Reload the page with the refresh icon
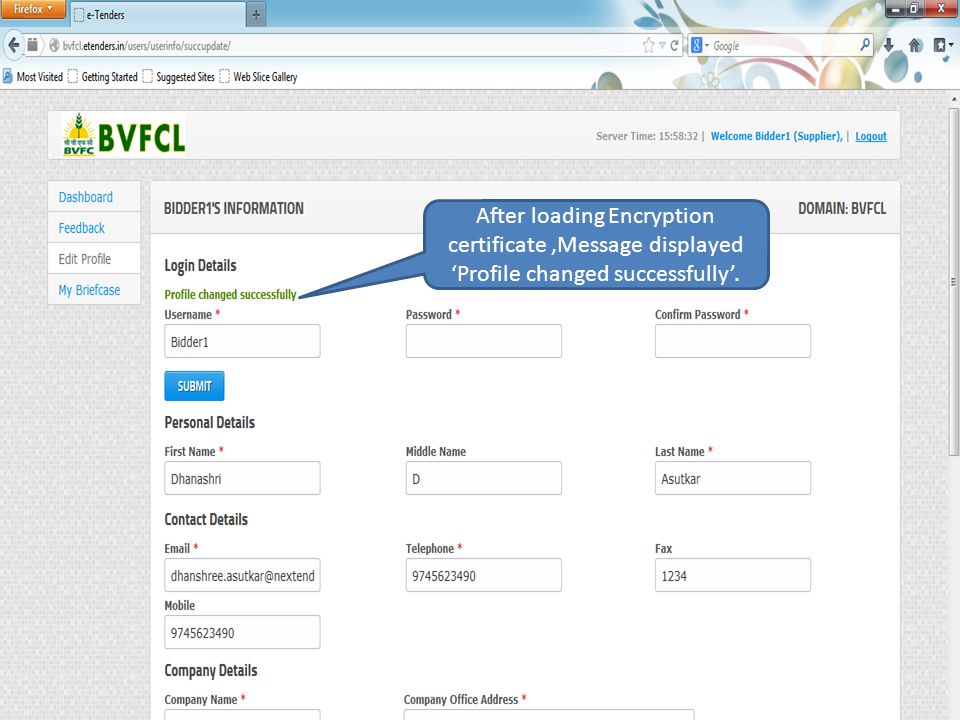Viewport: 960px width, 720px height. 674,45
